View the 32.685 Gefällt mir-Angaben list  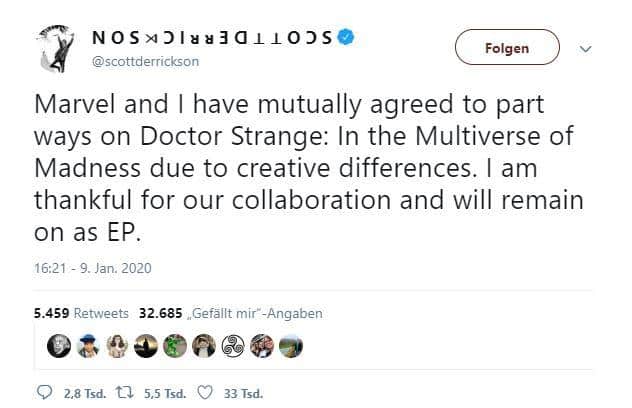coord(231,313)
